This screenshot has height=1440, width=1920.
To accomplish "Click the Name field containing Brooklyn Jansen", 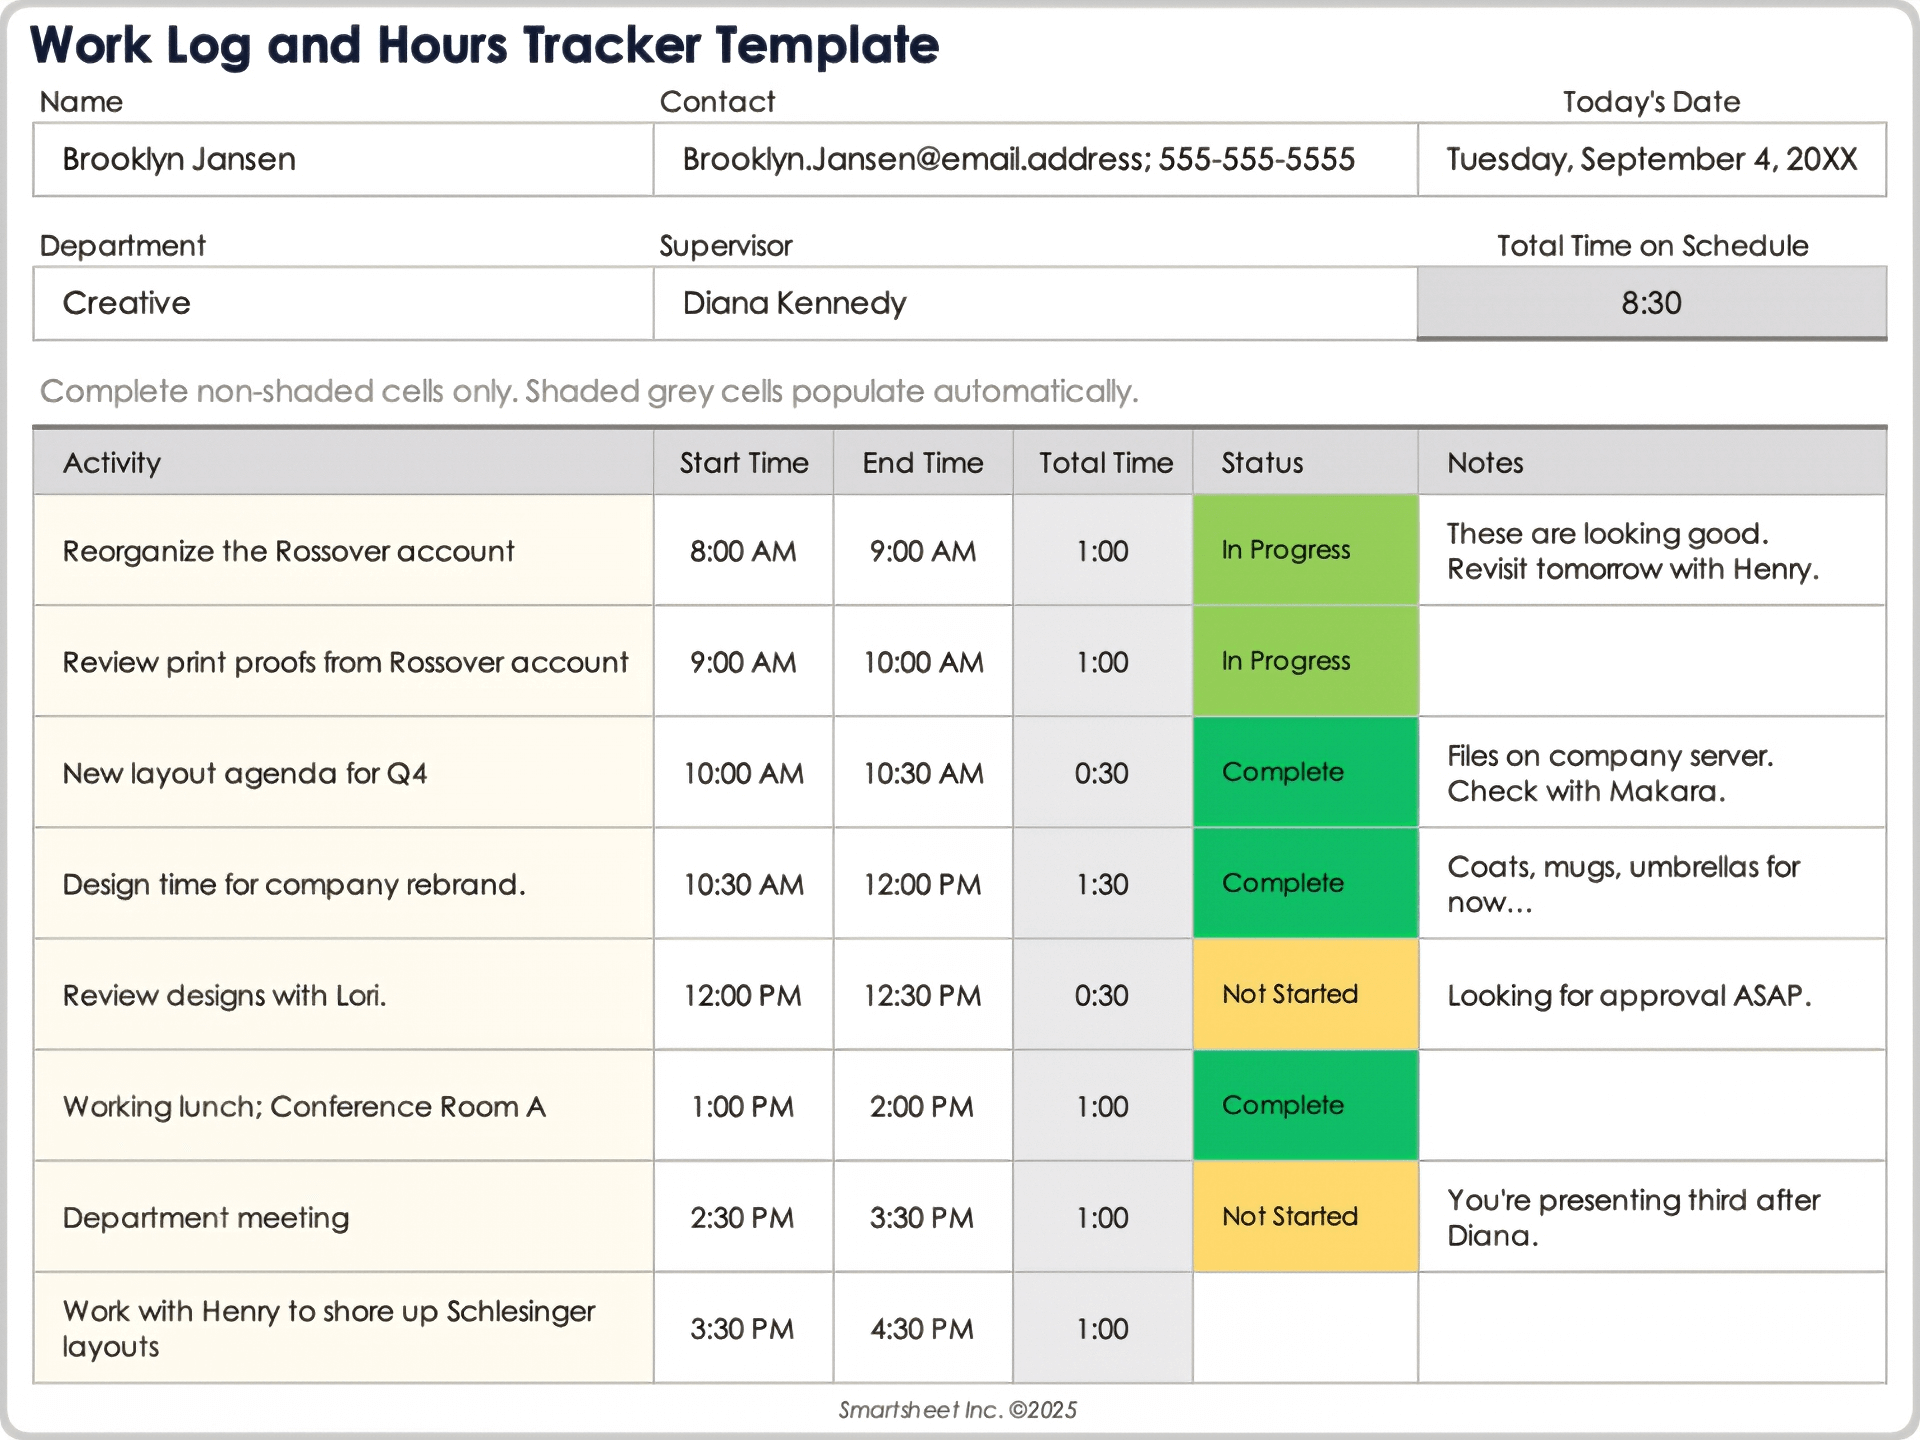I will (342, 160).
